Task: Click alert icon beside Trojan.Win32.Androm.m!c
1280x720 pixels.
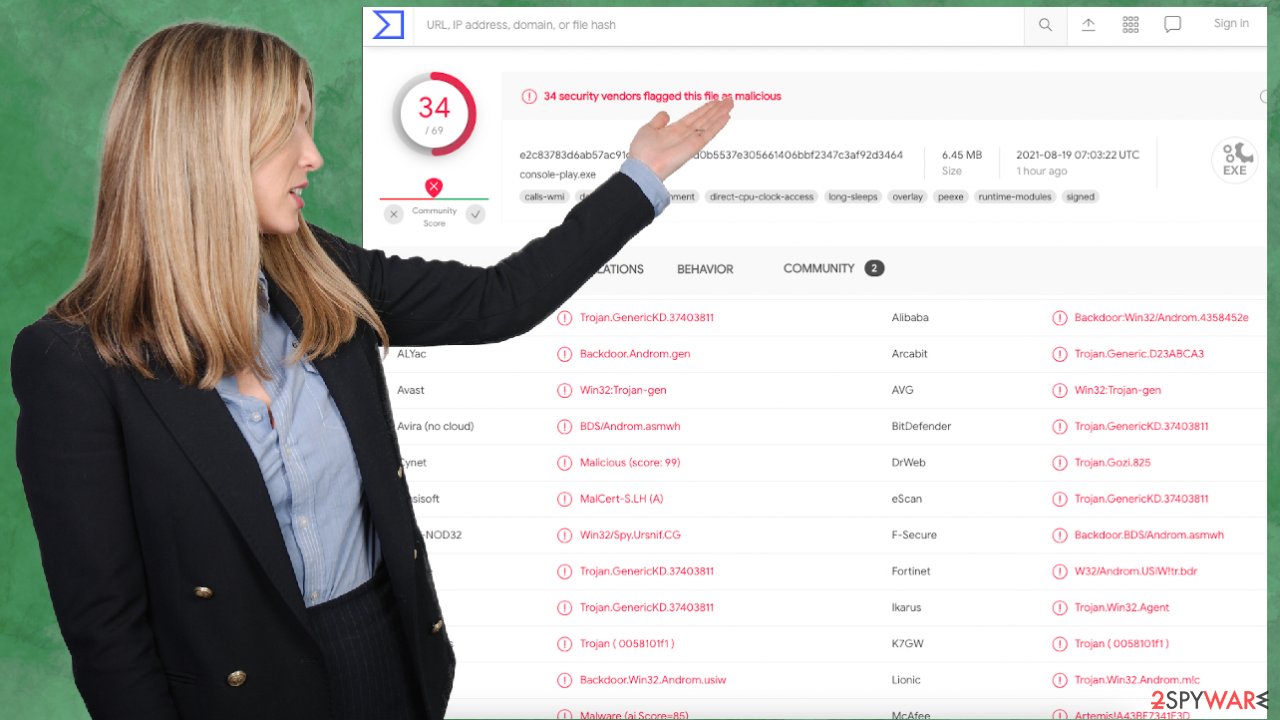Action: coord(1060,680)
